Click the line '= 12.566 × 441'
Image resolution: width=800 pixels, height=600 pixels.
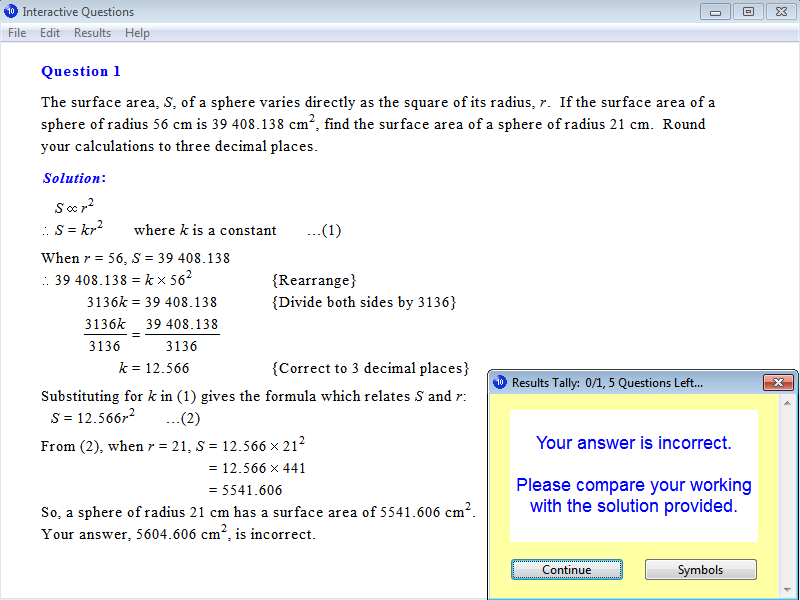pyautogui.click(x=257, y=468)
